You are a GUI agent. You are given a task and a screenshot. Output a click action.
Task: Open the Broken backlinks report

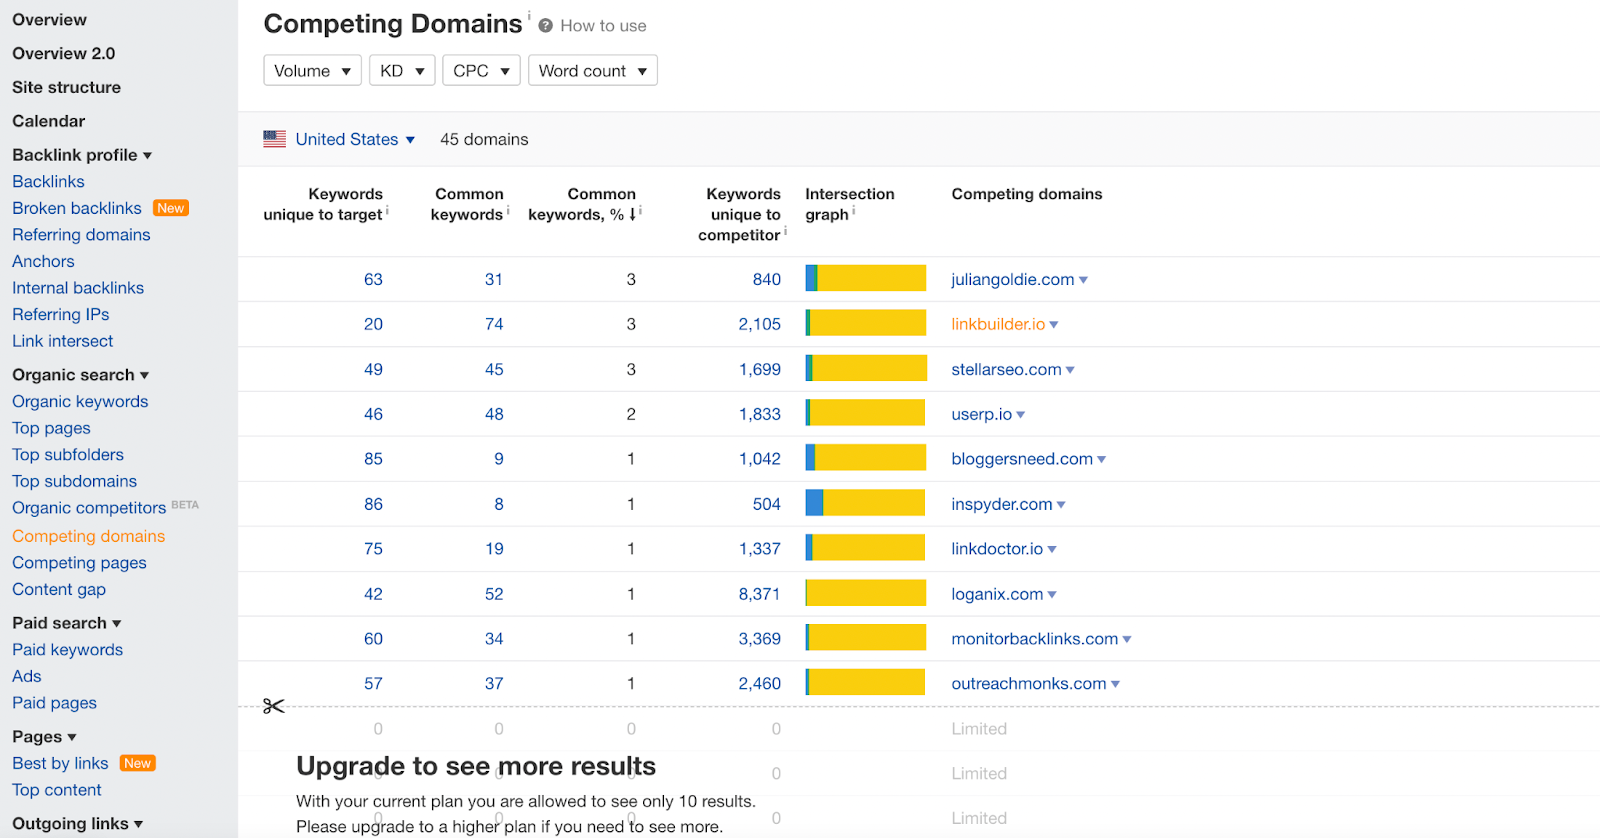(x=77, y=208)
